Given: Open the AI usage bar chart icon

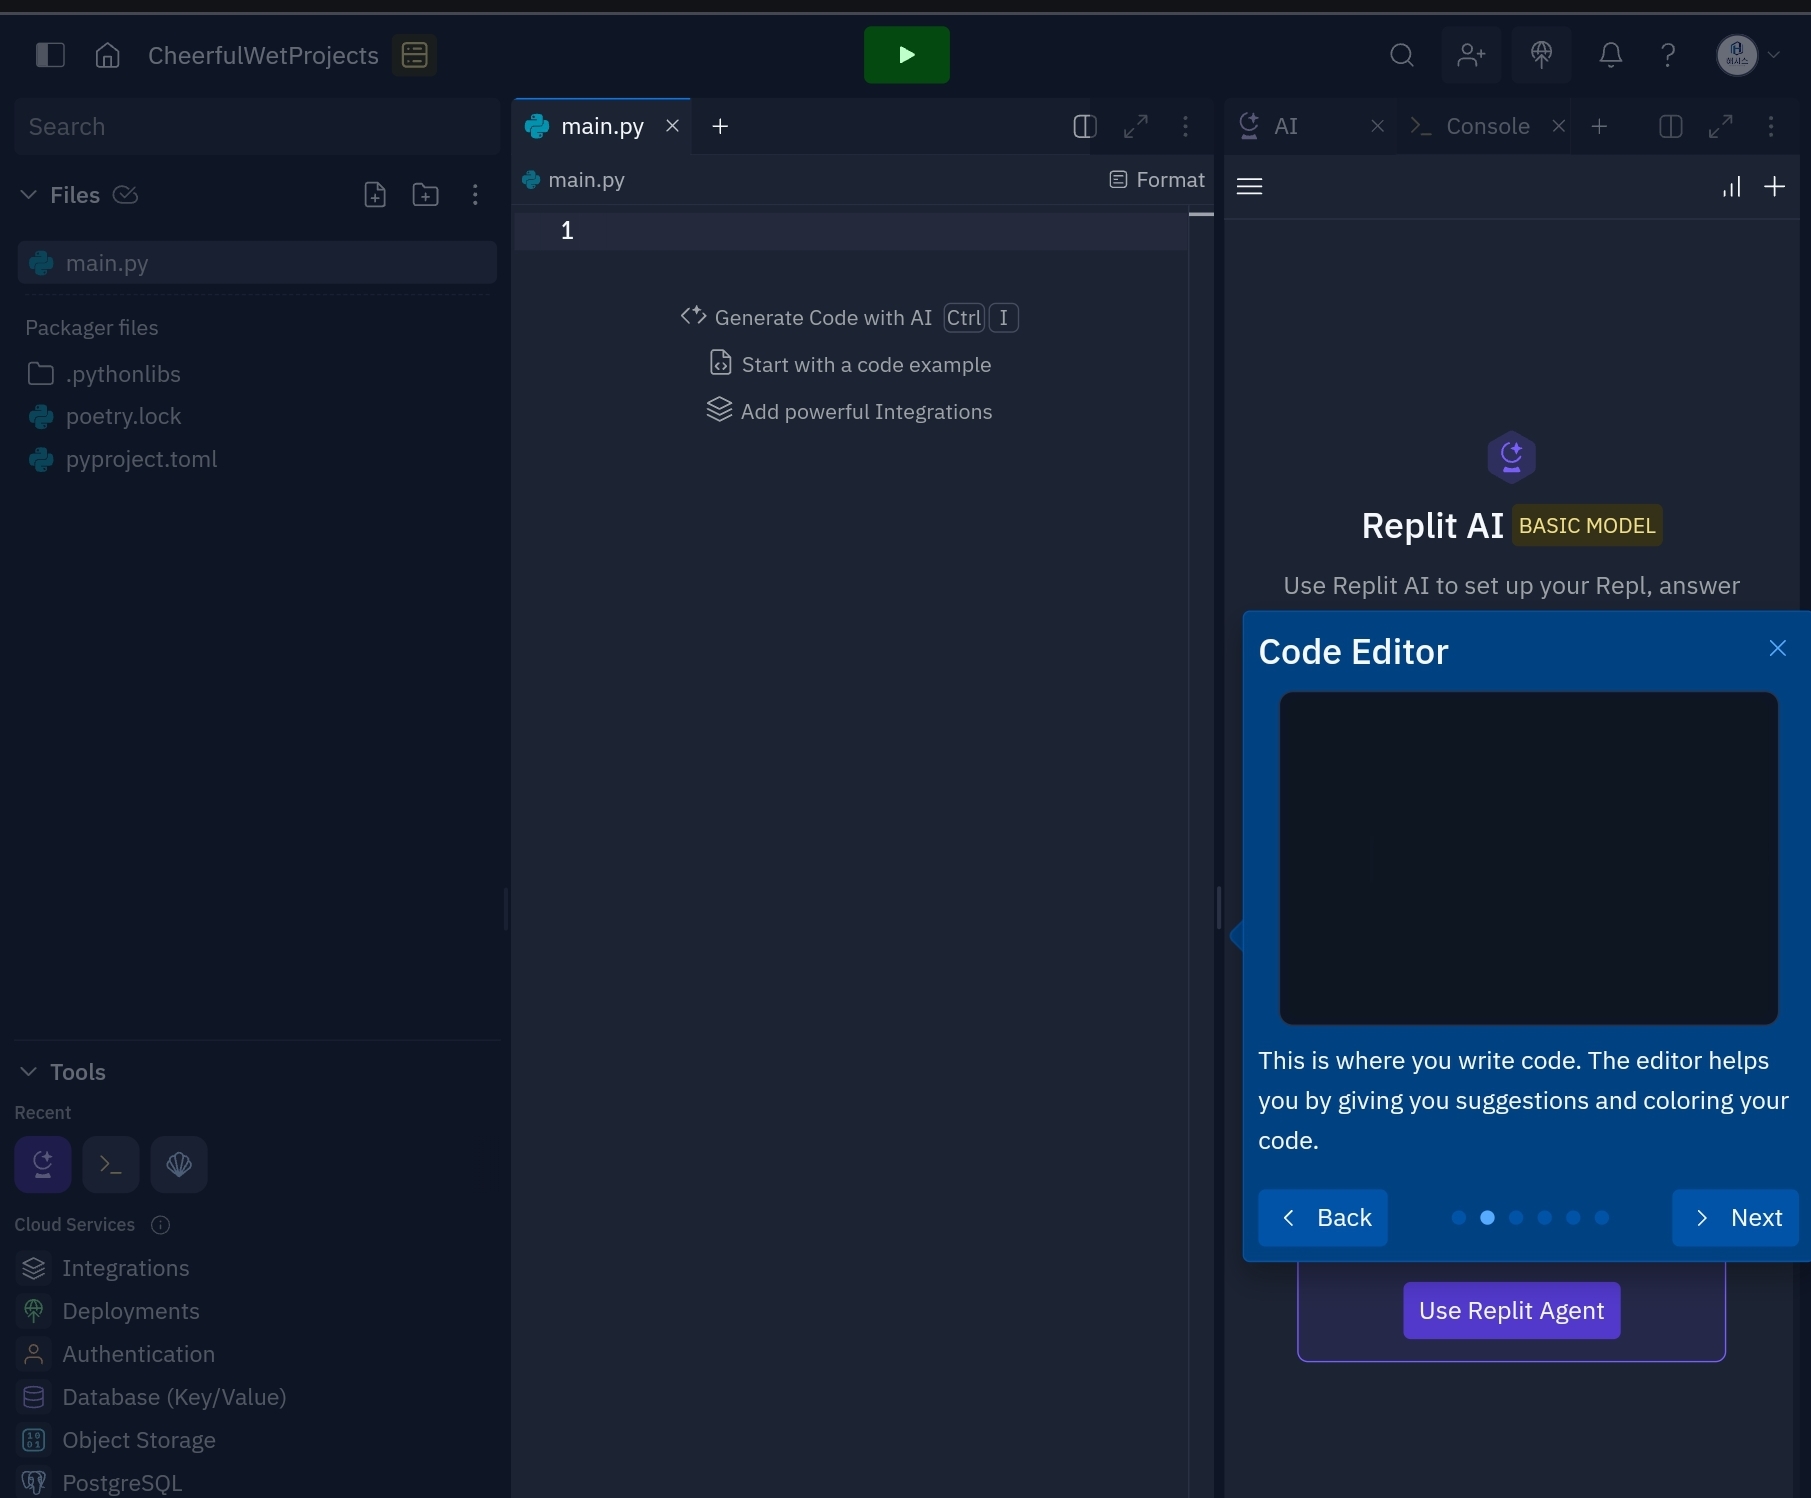Looking at the screenshot, I should click(1732, 186).
